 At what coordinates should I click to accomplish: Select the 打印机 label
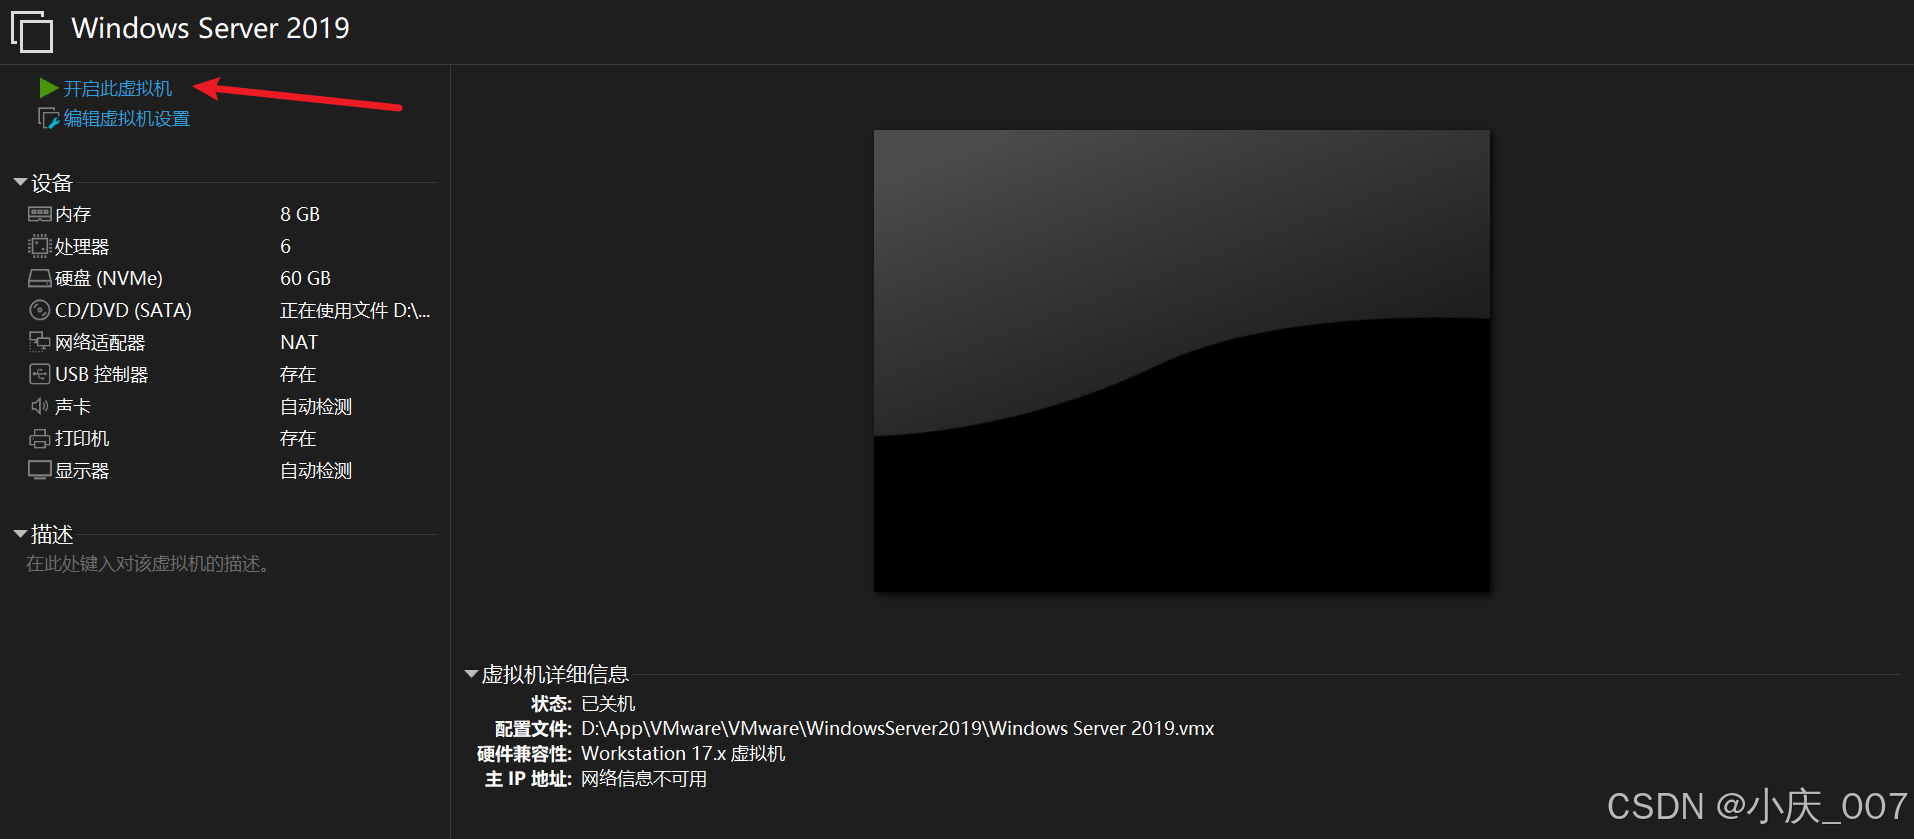tap(82, 438)
